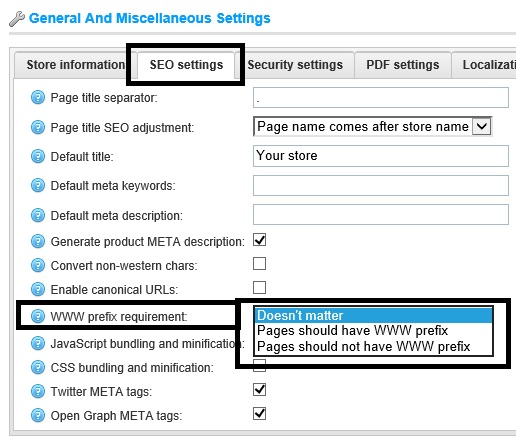The height and width of the screenshot is (441, 516).
Task: Click help icon for Default title
Action: click(38, 156)
